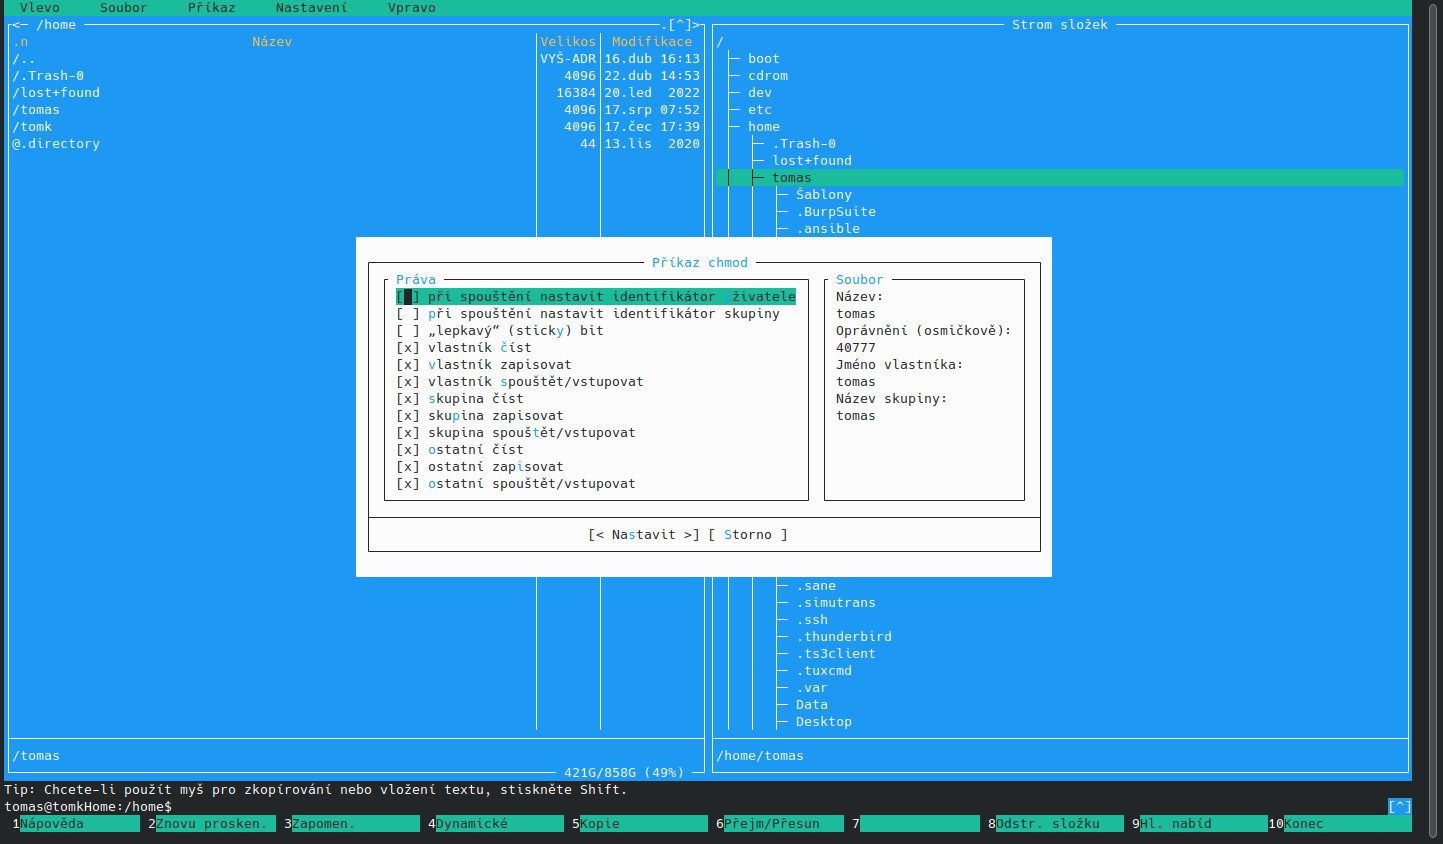The height and width of the screenshot is (844, 1443).
Task: Select the root / node in folder tree
Action: (720, 42)
